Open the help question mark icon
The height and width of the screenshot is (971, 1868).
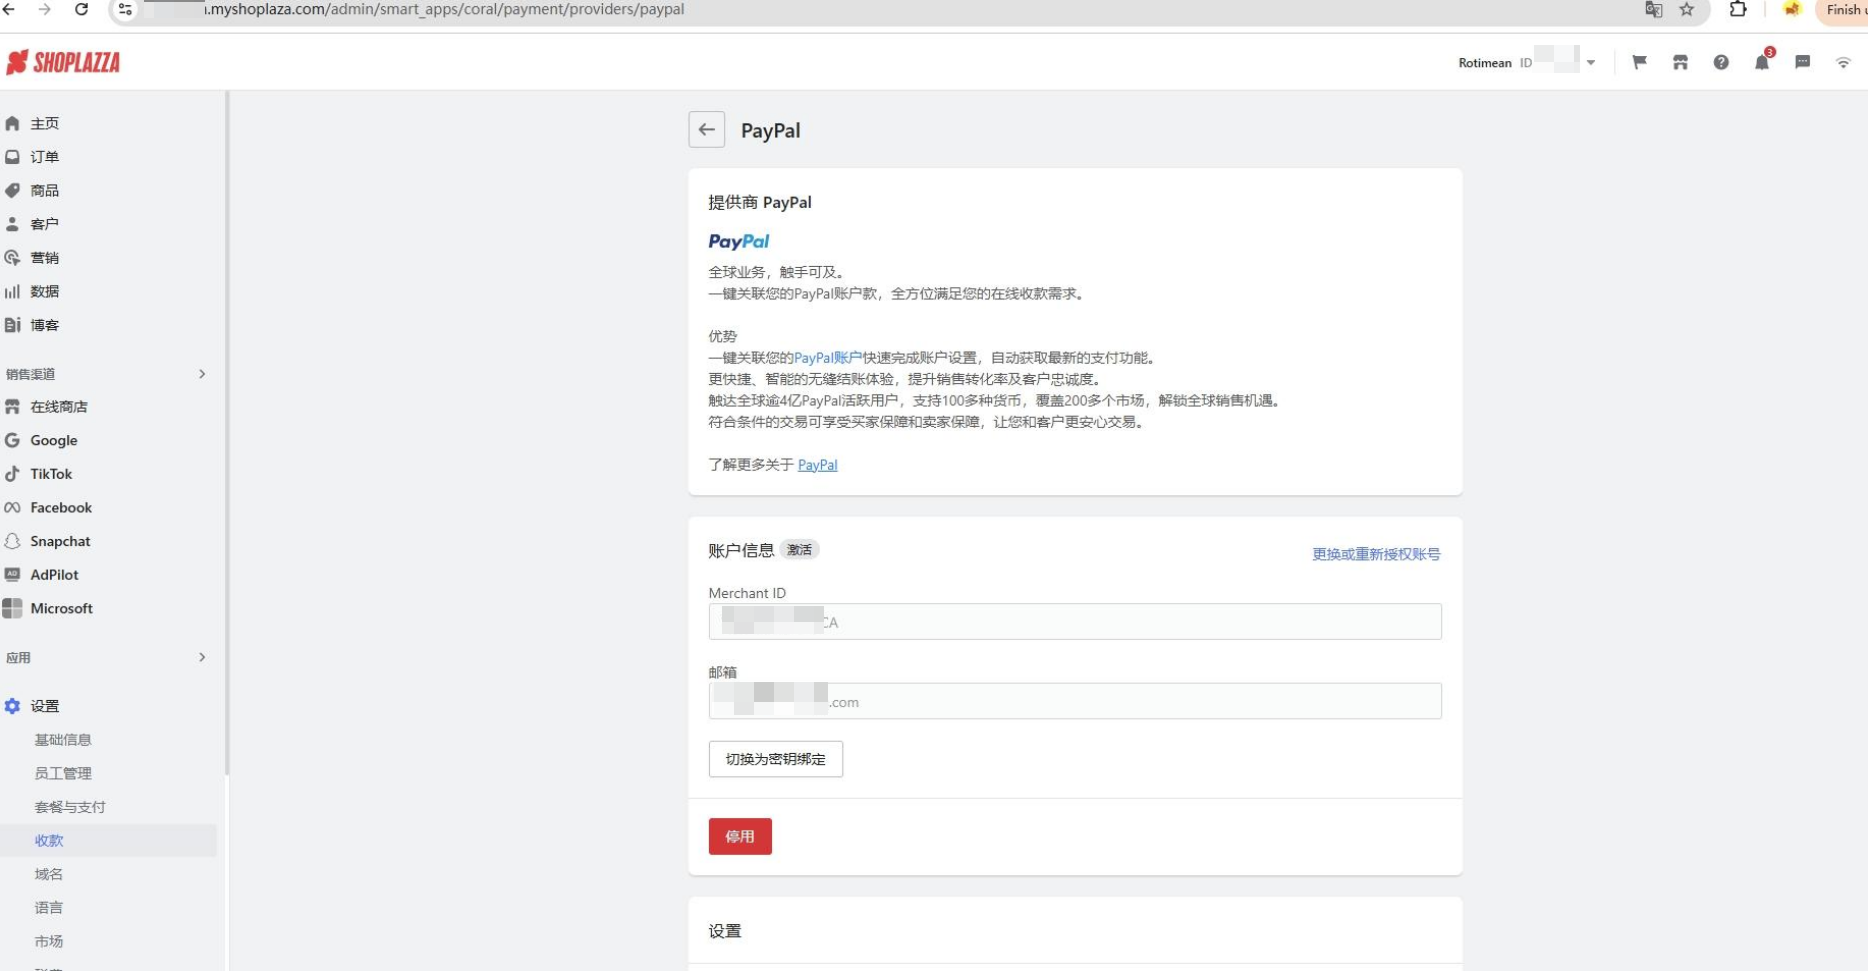(x=1721, y=62)
